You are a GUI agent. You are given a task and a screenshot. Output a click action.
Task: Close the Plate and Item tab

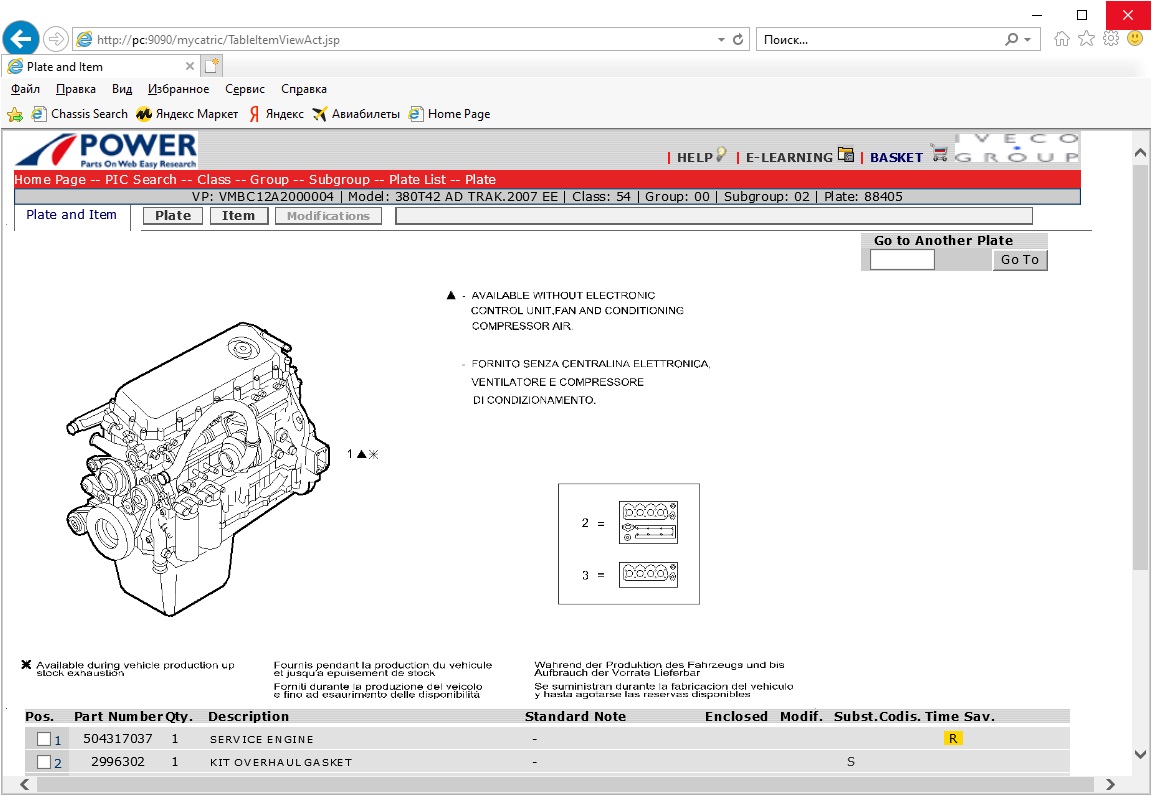(x=190, y=66)
